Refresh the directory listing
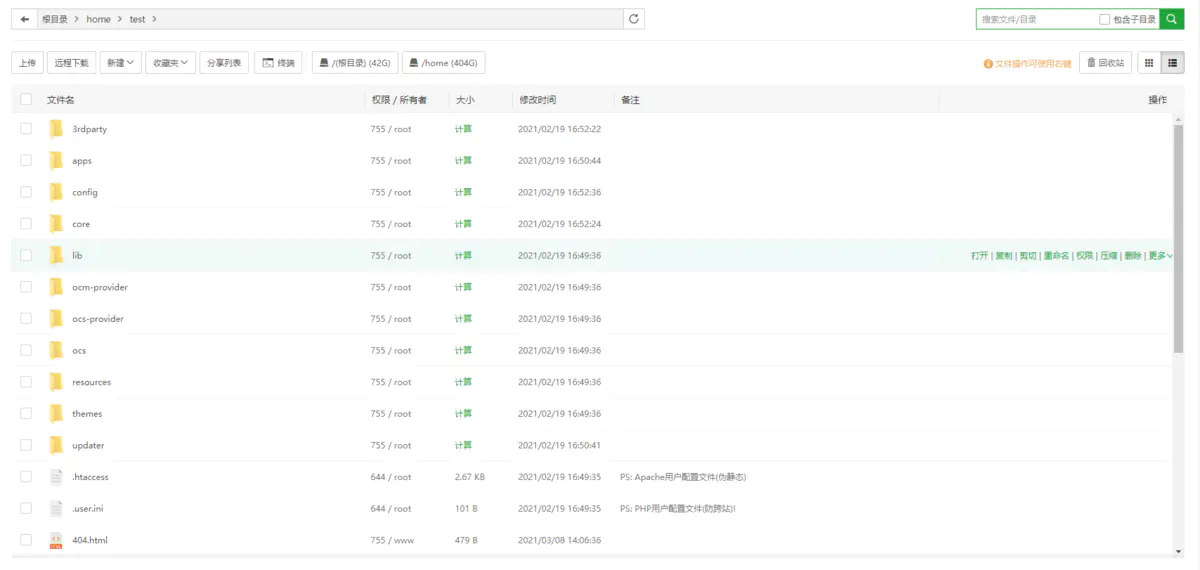 pyautogui.click(x=634, y=19)
